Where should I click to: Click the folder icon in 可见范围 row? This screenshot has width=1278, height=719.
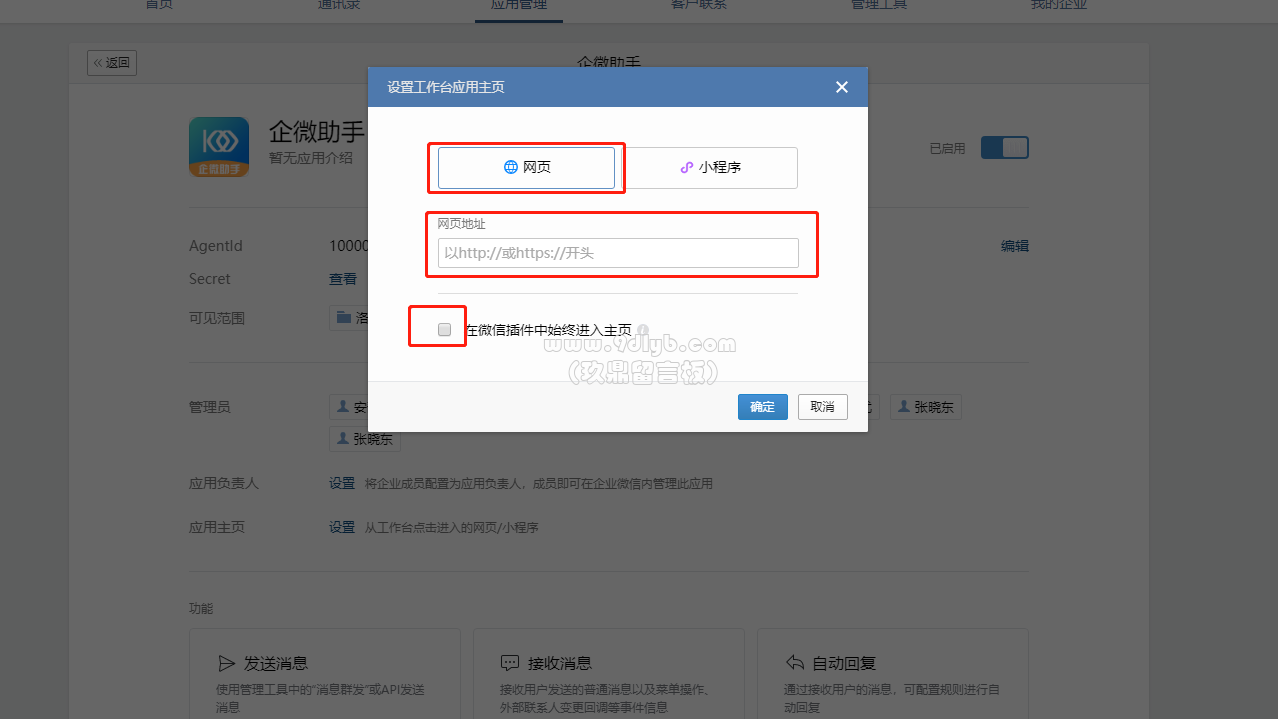(x=344, y=318)
